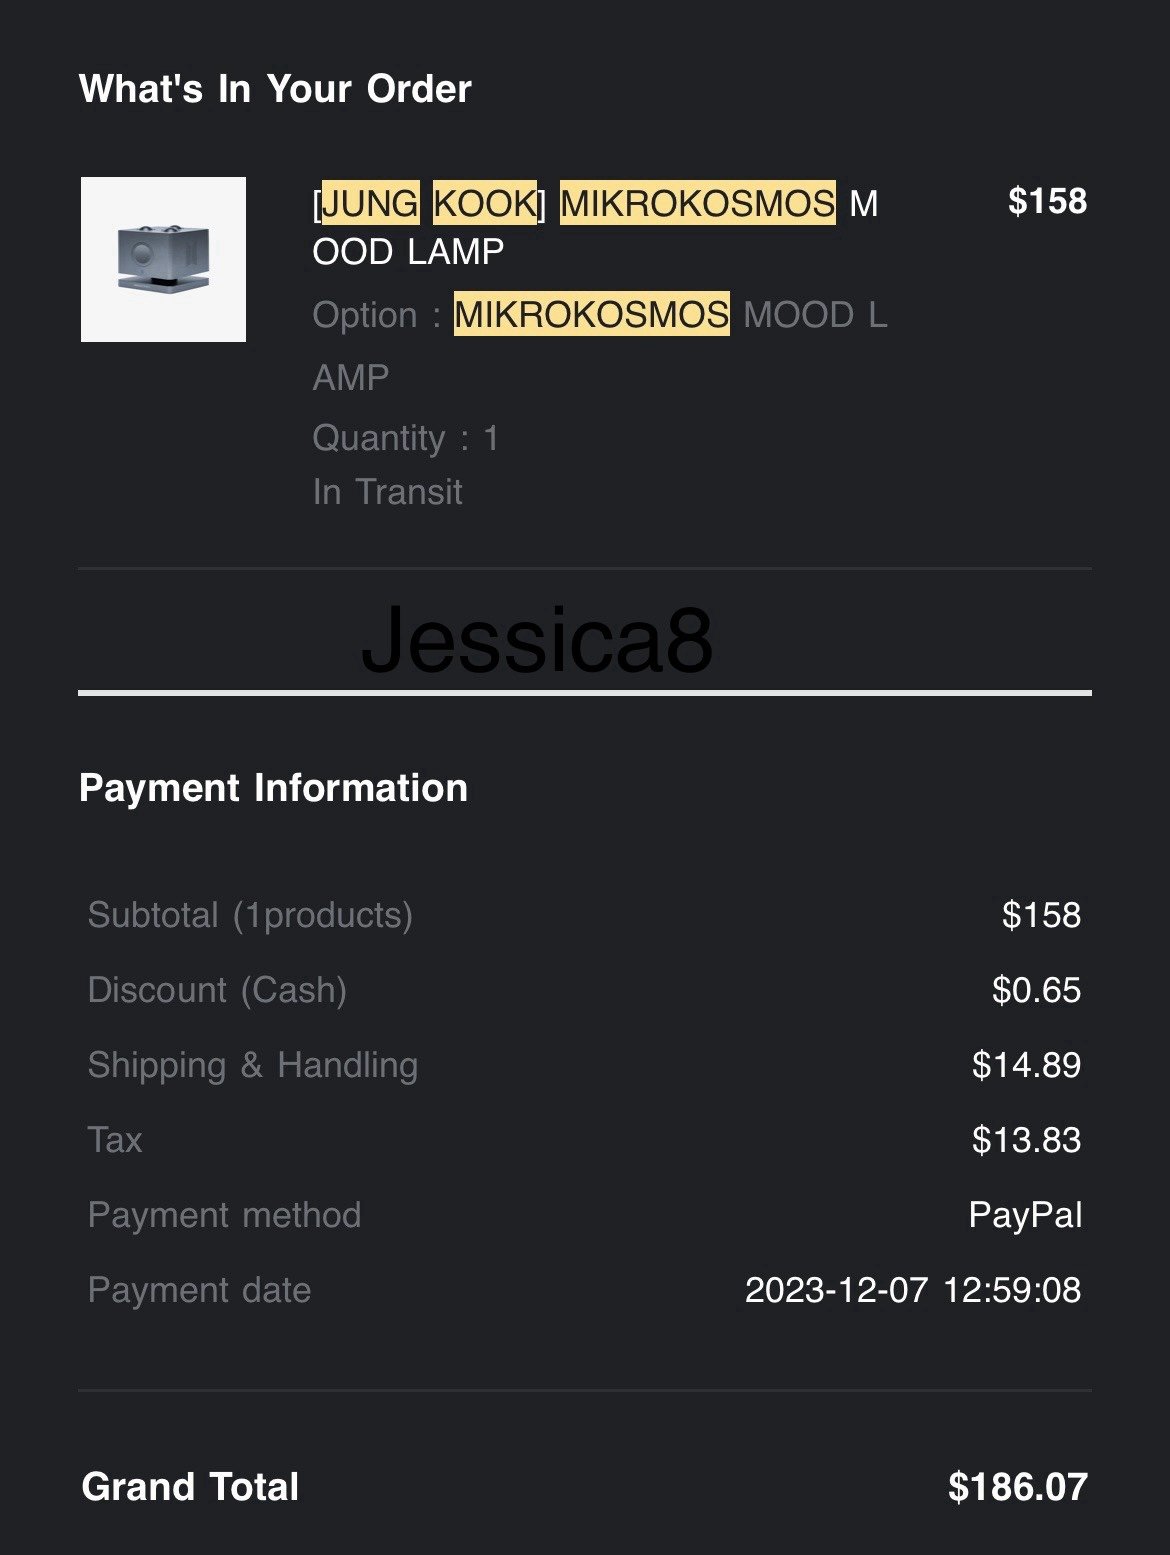The image size is (1170, 1555).
Task: Click the Jung Kook Mikrokosmos Mood Lamp title
Action: [595, 227]
